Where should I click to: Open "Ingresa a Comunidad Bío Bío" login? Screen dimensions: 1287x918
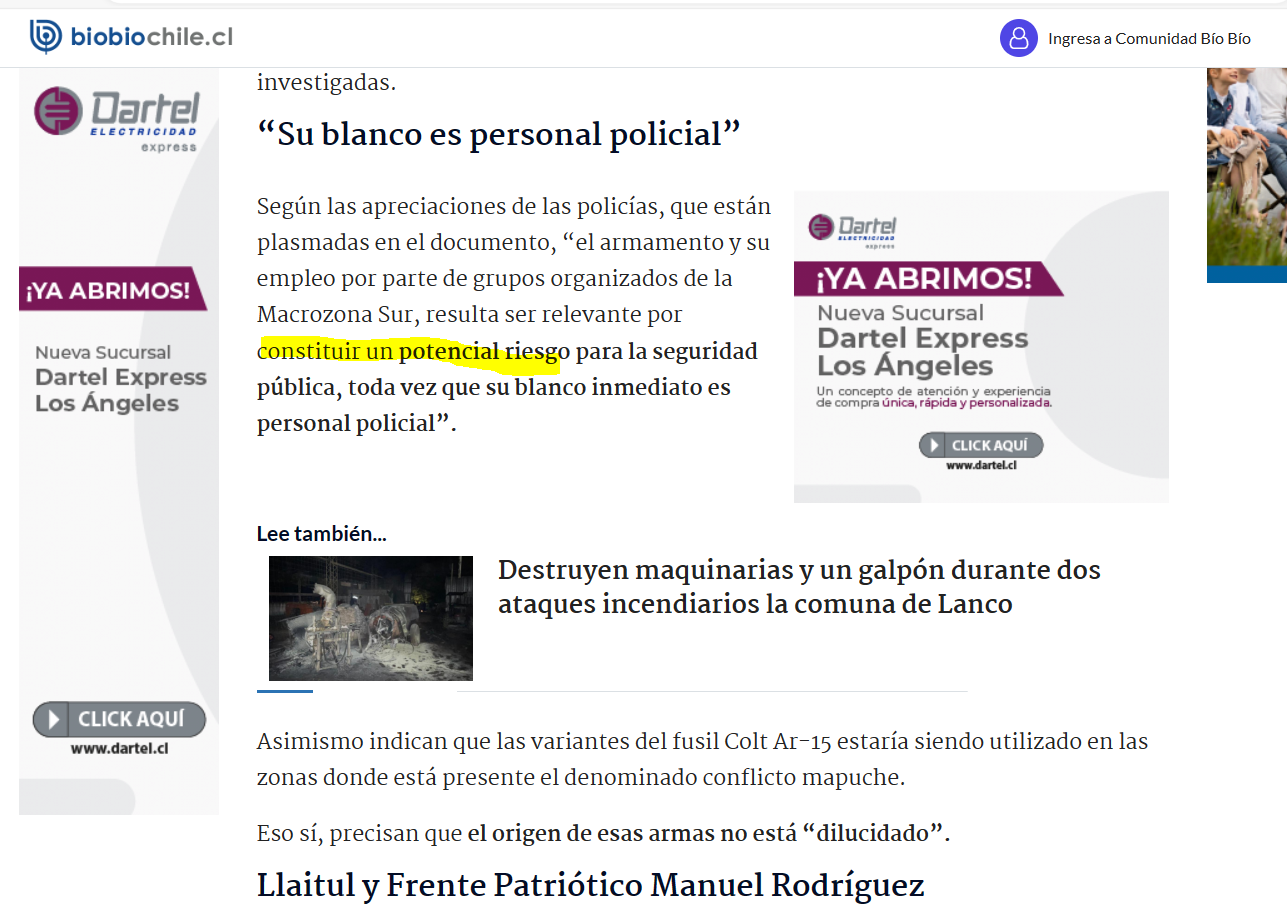1149,39
